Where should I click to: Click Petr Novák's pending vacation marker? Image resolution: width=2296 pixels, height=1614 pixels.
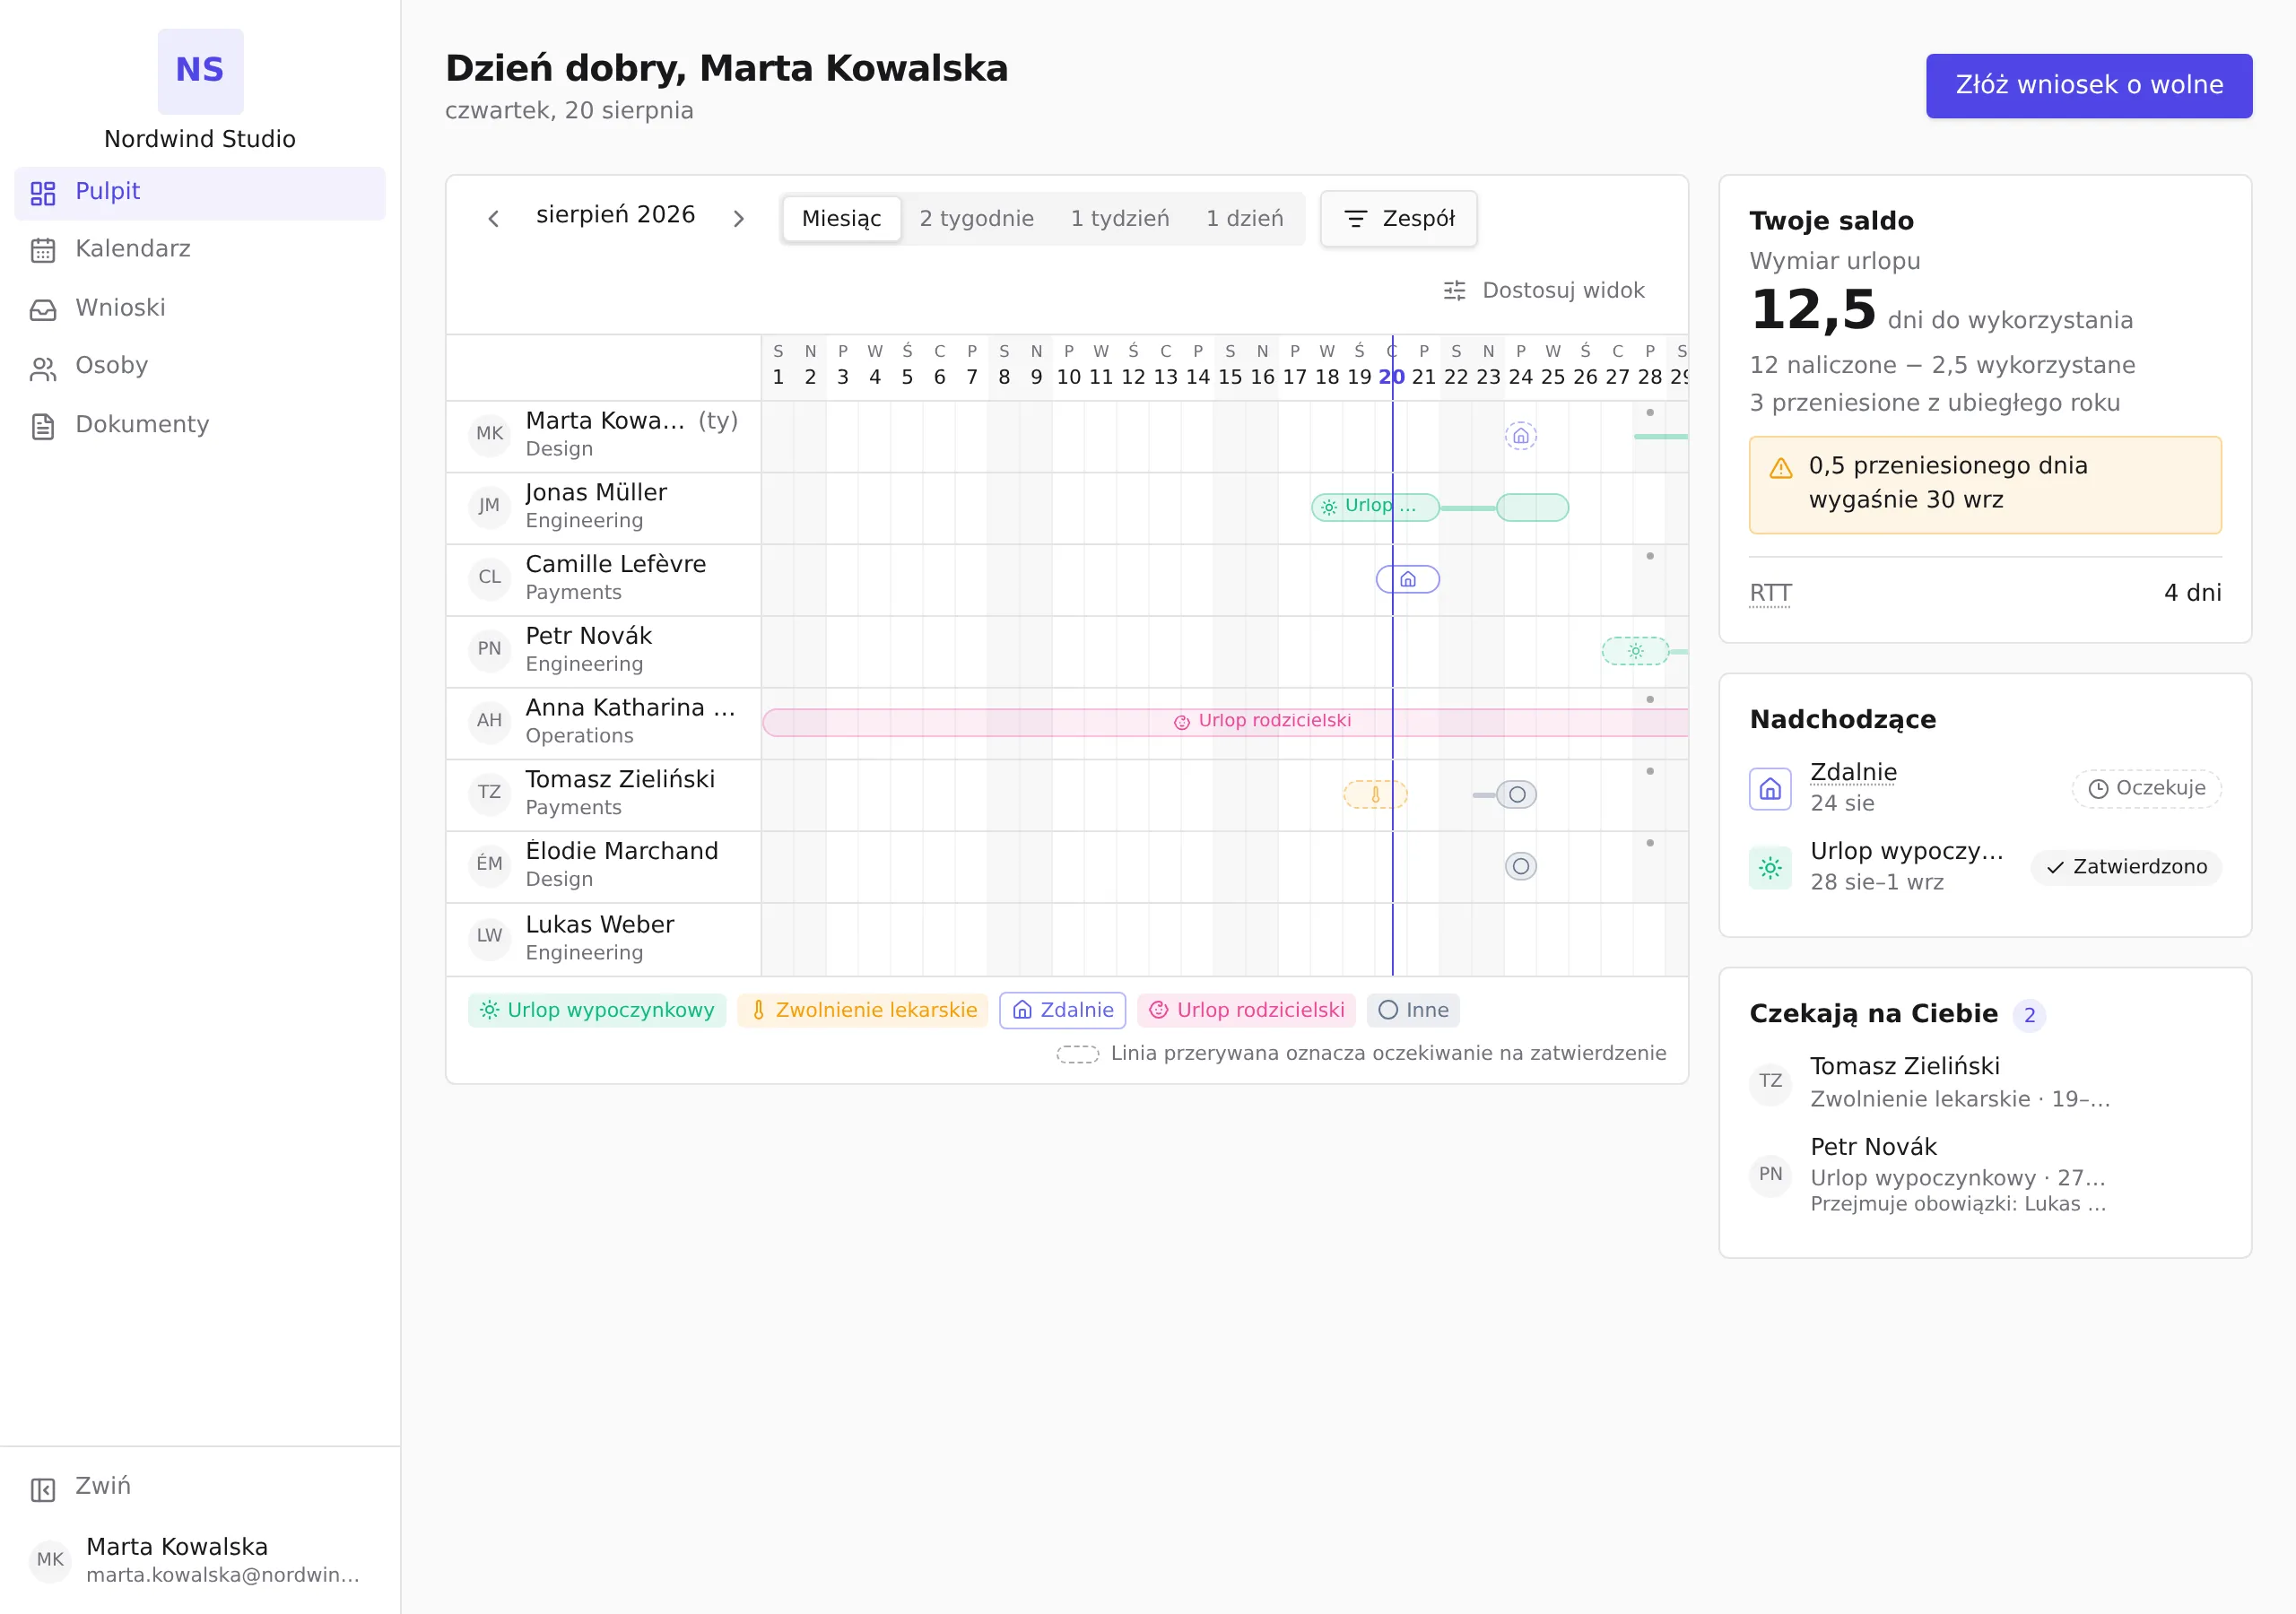pos(1635,651)
